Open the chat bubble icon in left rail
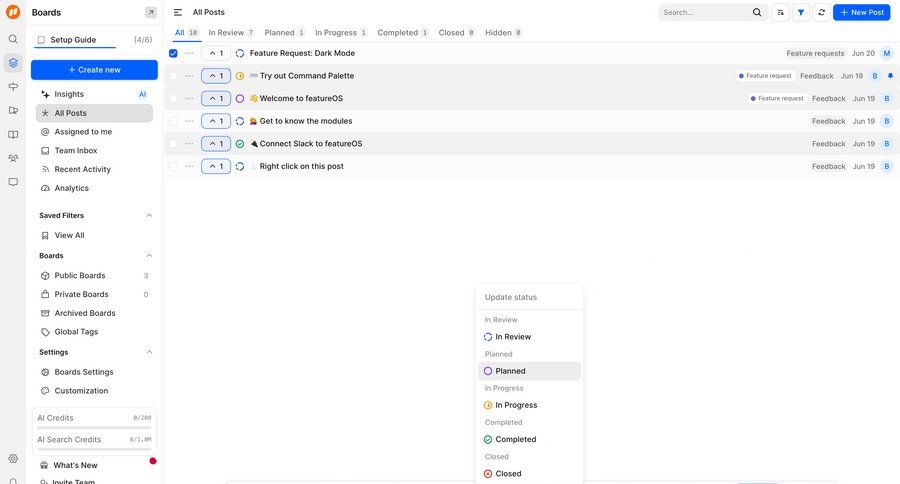 (x=13, y=182)
